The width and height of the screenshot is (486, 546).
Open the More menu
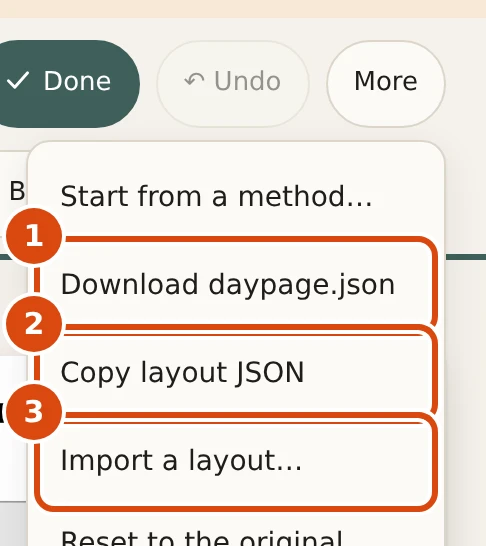(386, 84)
